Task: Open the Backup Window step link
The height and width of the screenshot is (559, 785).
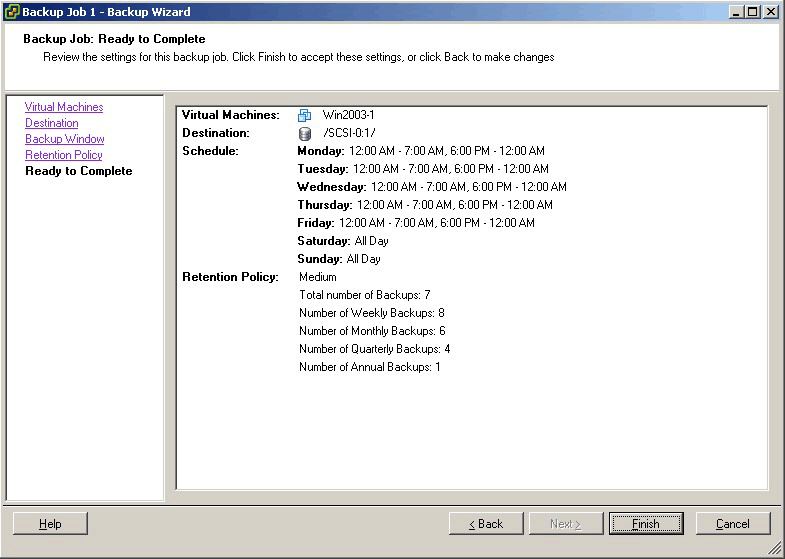Action: tap(65, 139)
